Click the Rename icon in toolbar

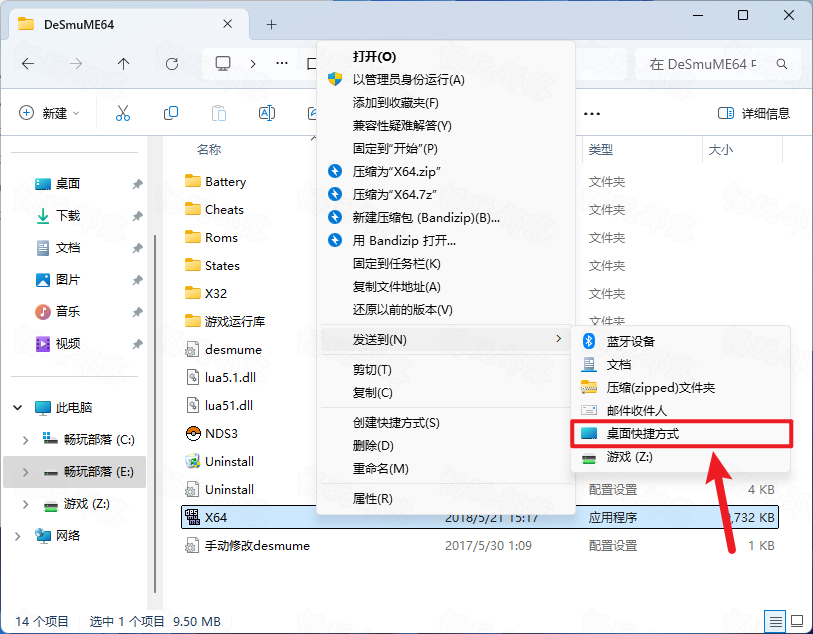[x=267, y=113]
